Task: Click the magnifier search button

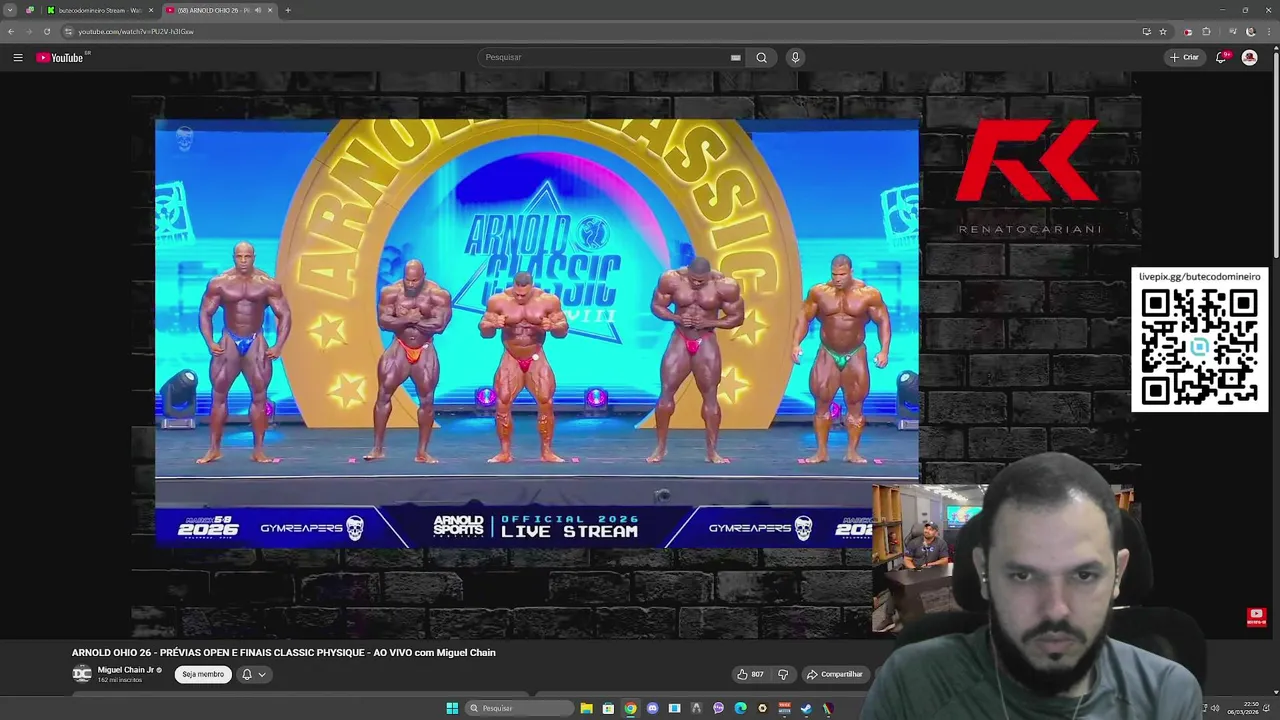Action: pos(761,57)
